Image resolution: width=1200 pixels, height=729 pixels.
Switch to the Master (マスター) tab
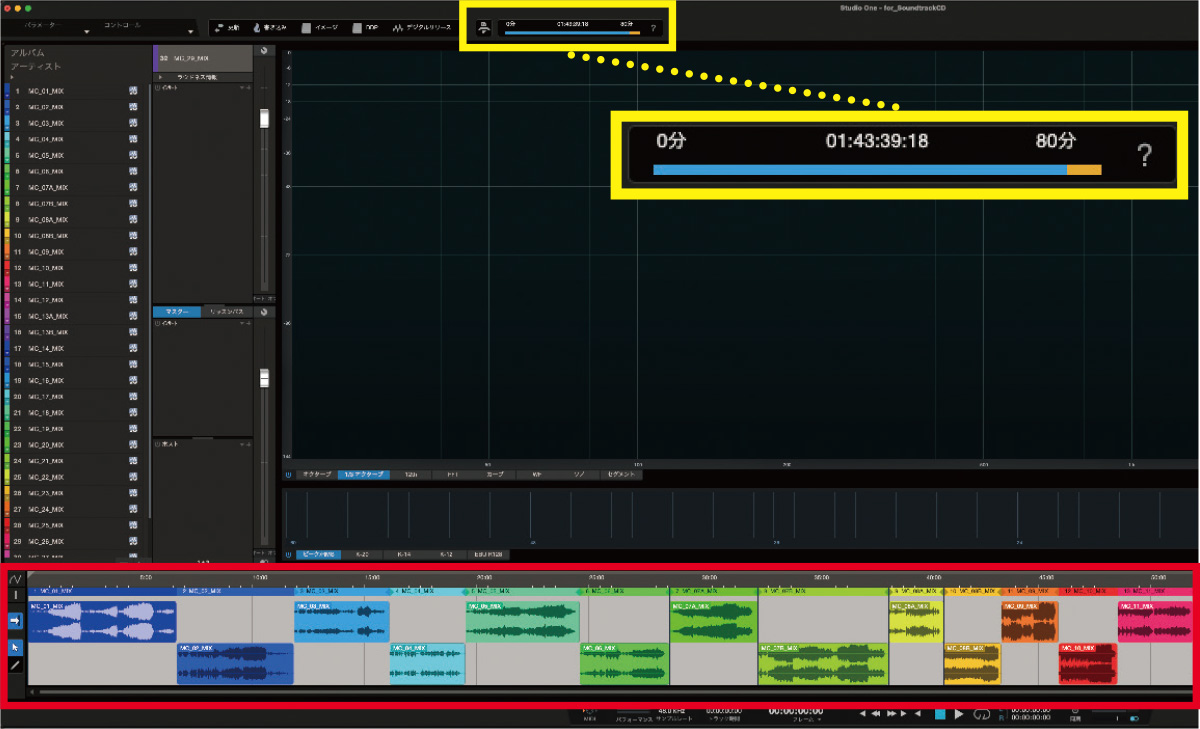point(177,312)
